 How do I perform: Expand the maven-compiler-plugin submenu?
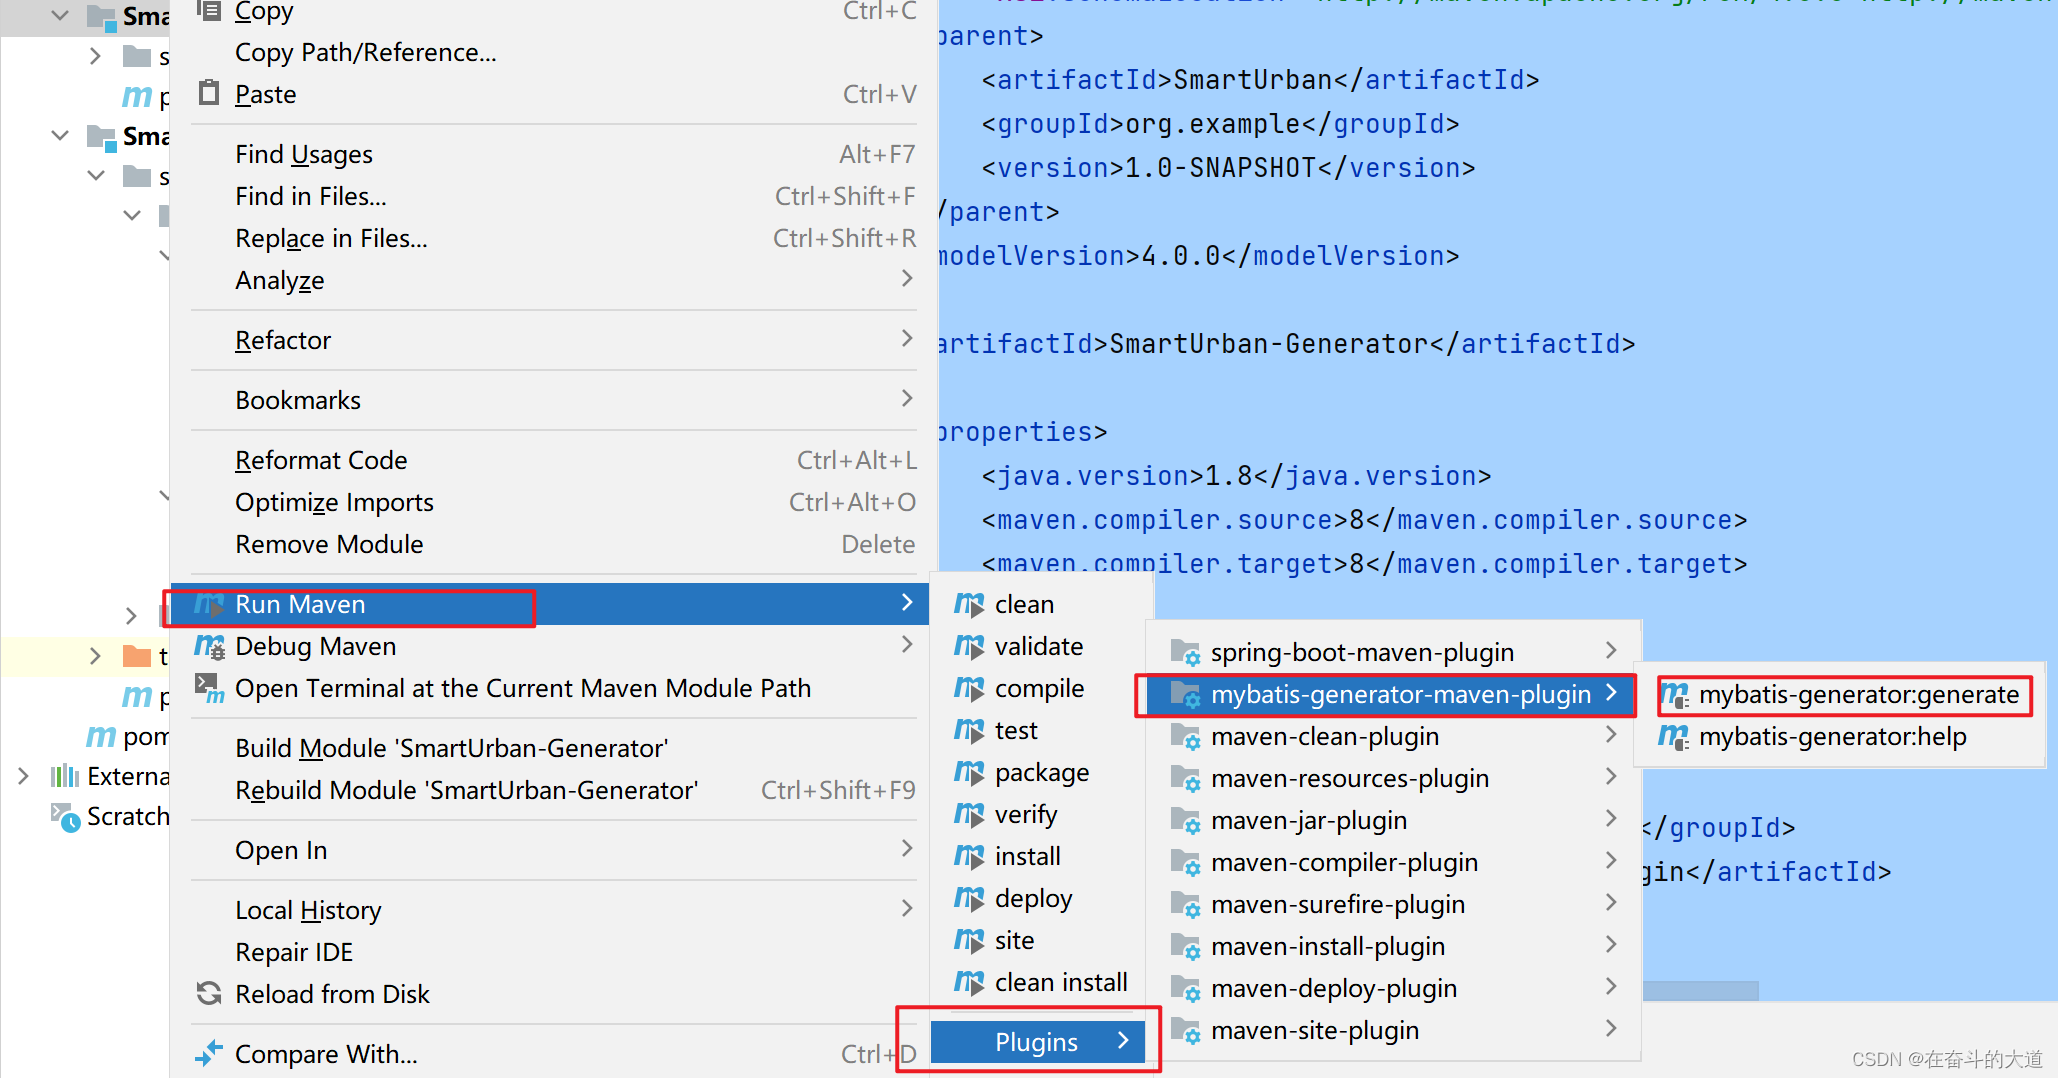click(x=1610, y=861)
